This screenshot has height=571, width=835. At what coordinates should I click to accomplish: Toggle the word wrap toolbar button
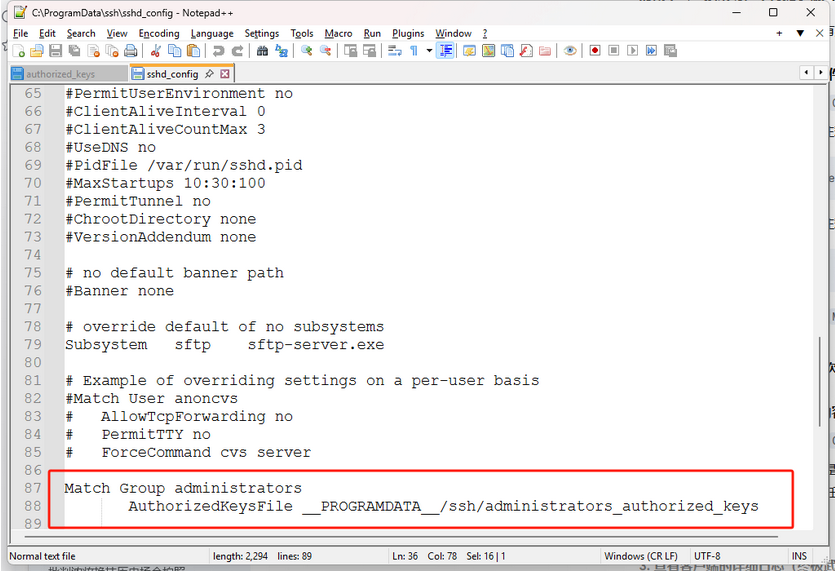395,51
